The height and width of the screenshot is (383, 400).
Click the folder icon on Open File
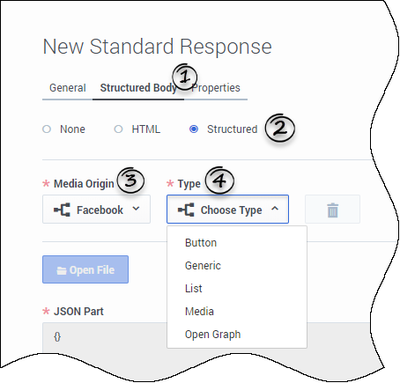pos(61,270)
